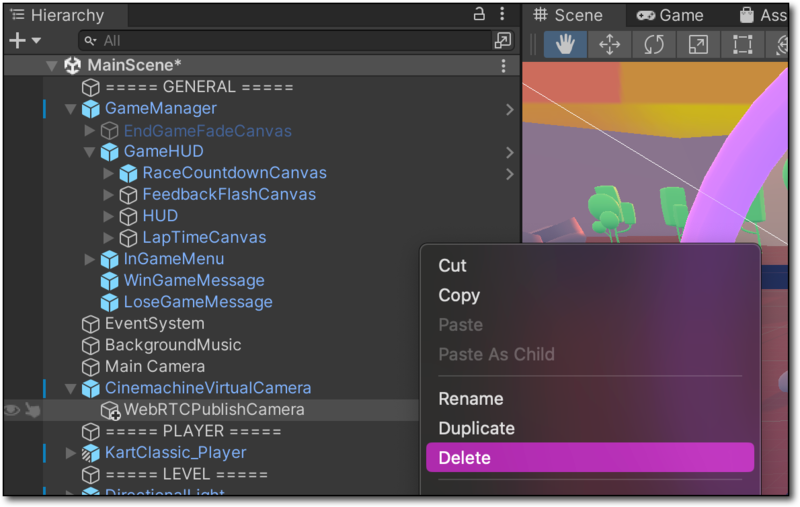Select the Rect Transform tool
800x507 pixels.
click(x=742, y=45)
